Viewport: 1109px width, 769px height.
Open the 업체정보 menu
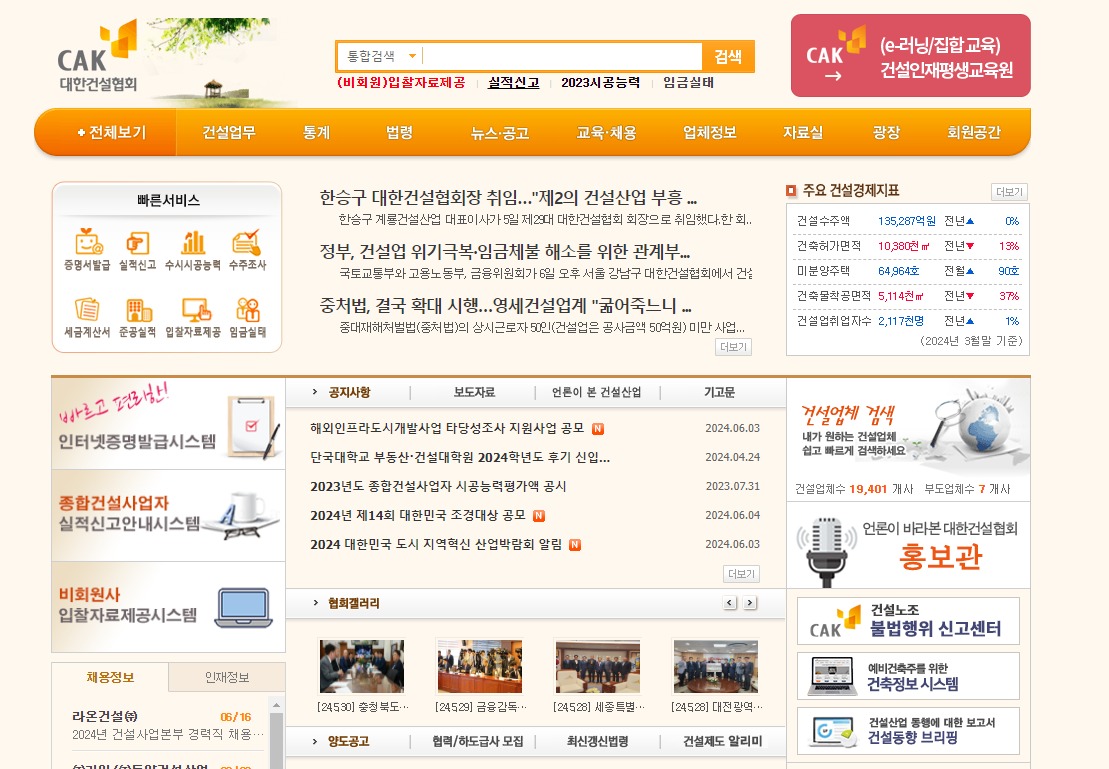click(x=709, y=132)
